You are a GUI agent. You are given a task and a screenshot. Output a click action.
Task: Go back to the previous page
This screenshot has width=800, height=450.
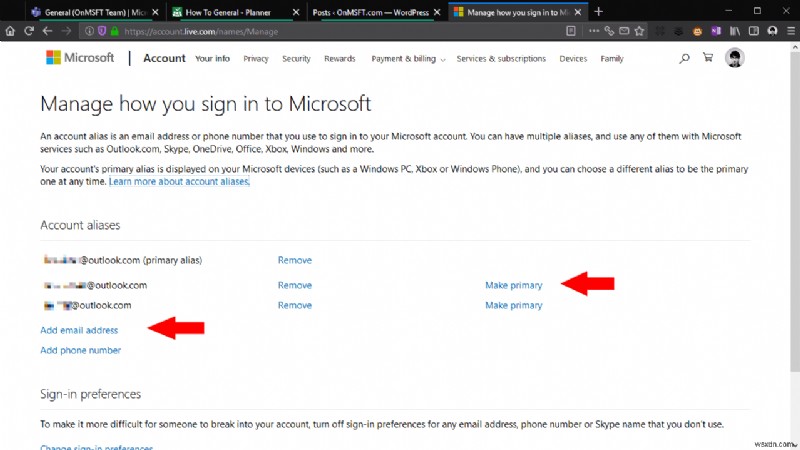47,31
